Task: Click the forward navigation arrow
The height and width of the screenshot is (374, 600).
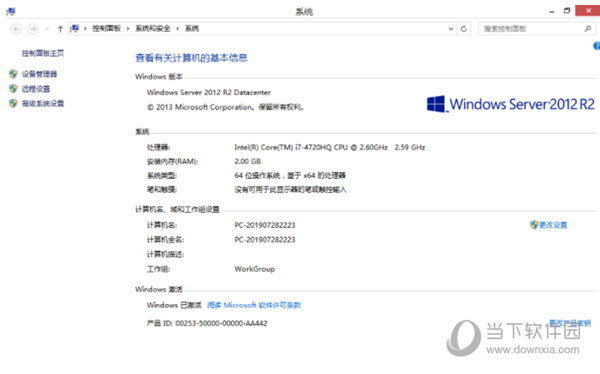Action: click(x=33, y=29)
